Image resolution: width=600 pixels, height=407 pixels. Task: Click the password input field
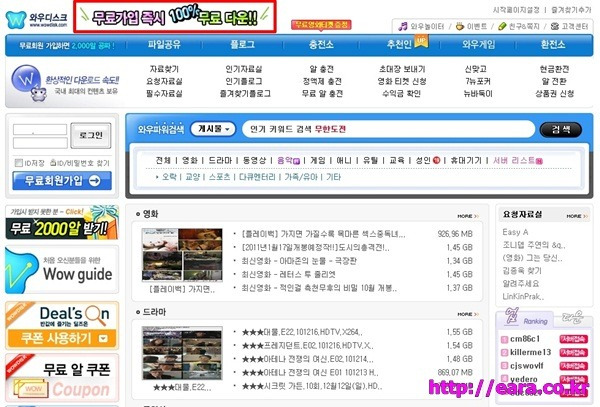[40, 143]
